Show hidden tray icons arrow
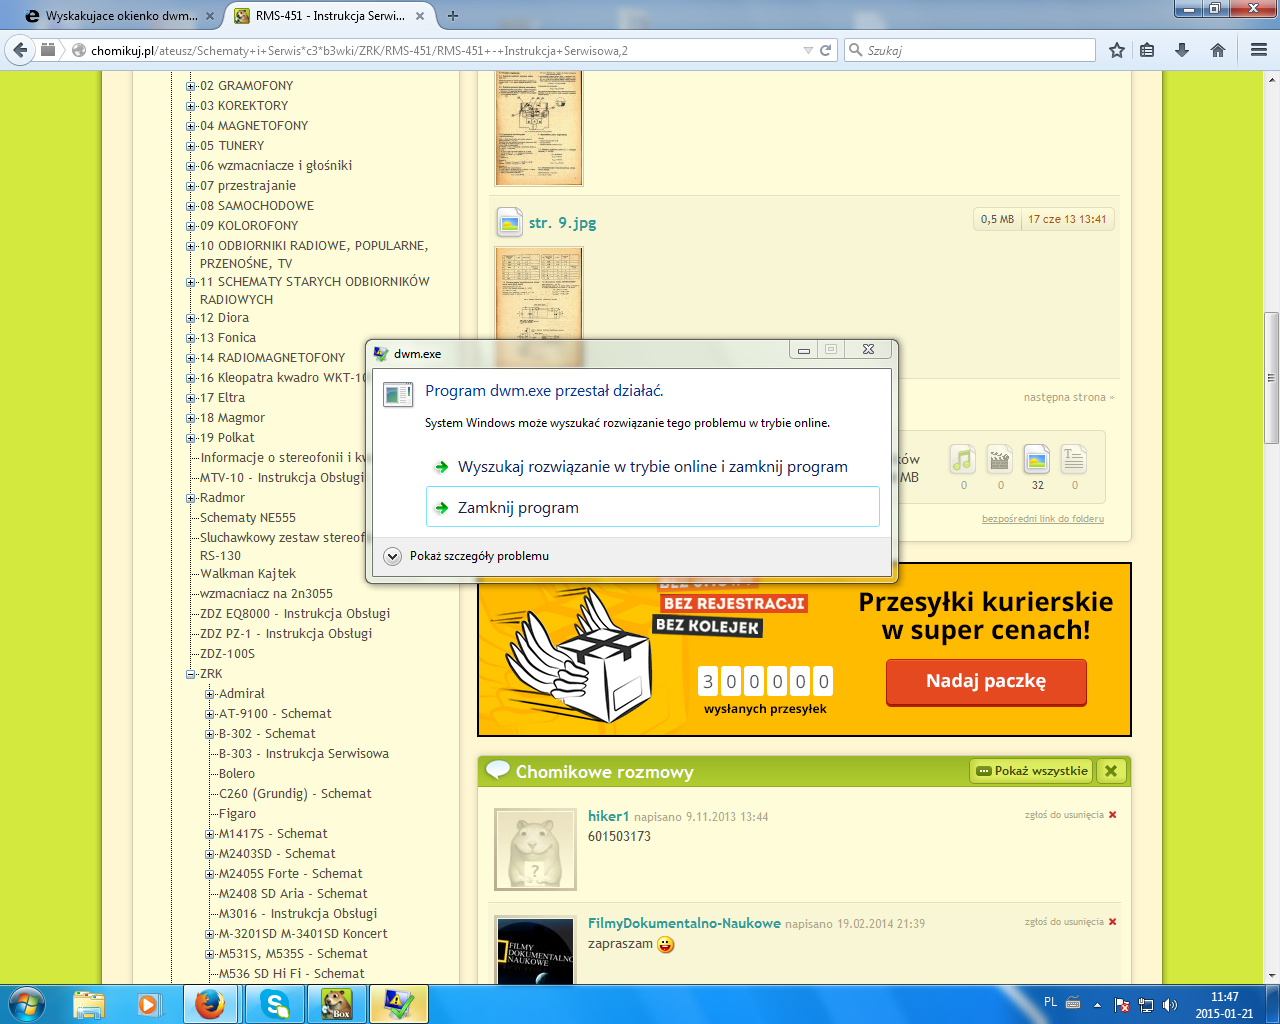Viewport: 1280px width, 1024px height. (1097, 1005)
